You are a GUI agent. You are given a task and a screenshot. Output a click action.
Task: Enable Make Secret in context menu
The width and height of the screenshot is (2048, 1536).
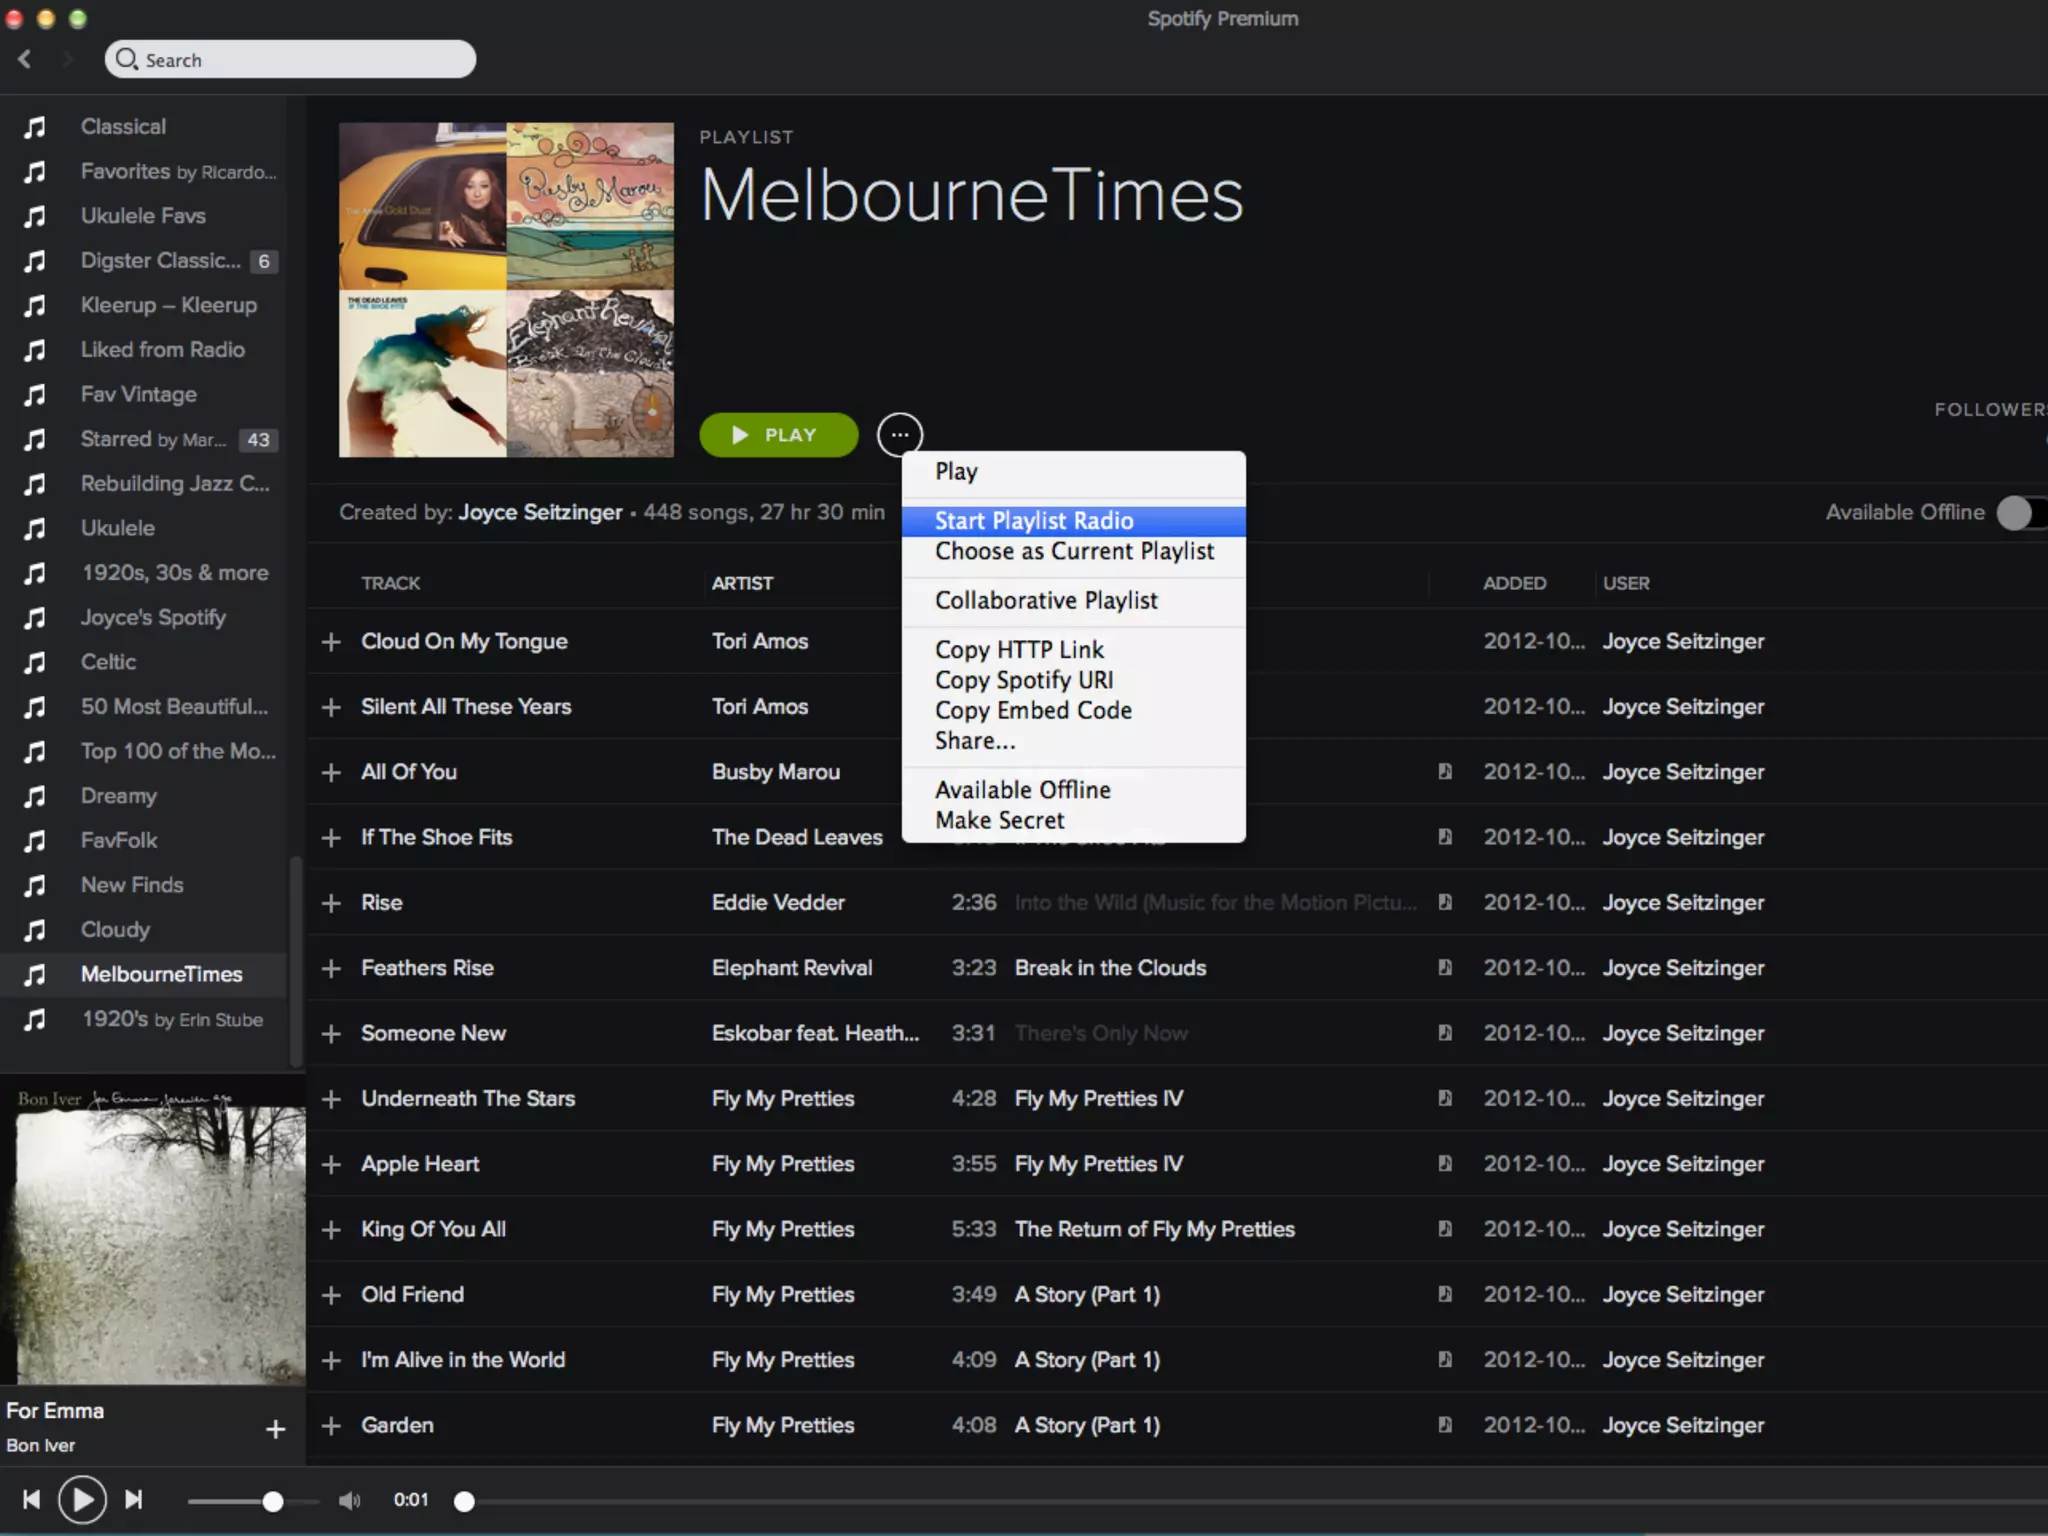(1000, 820)
